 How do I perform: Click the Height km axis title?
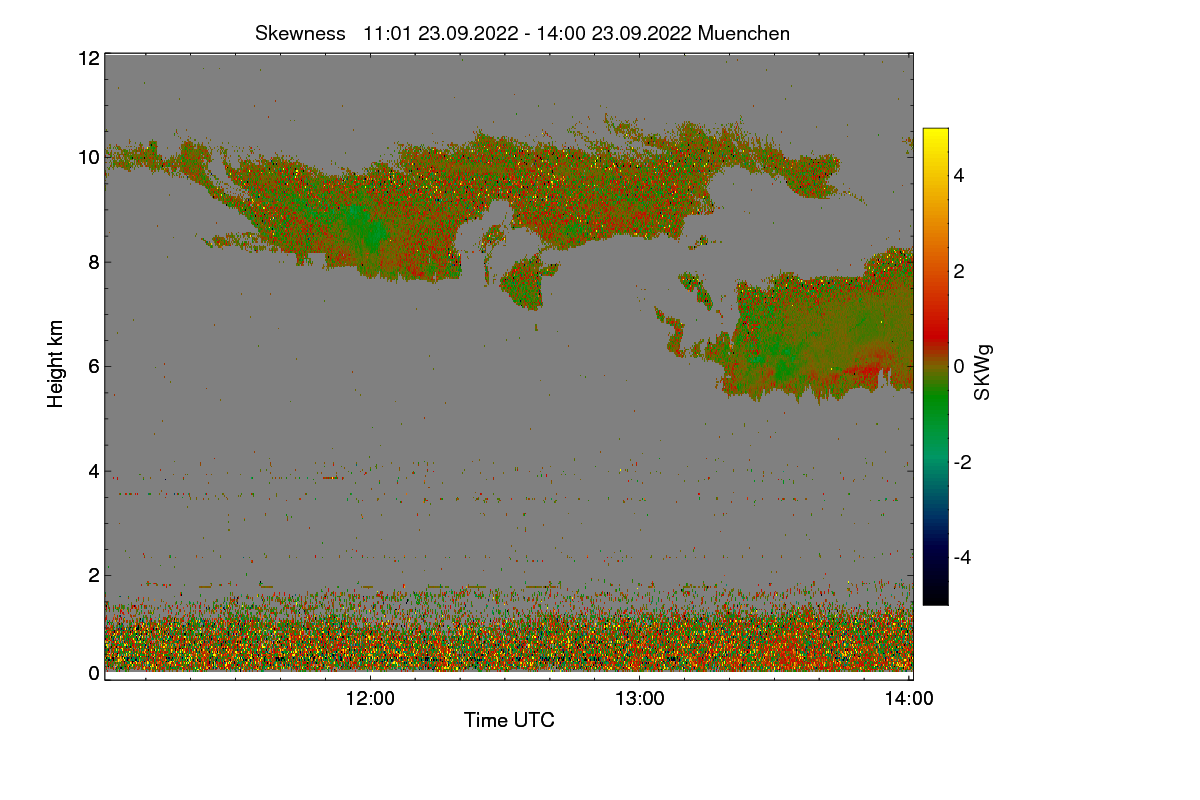(x=56, y=363)
